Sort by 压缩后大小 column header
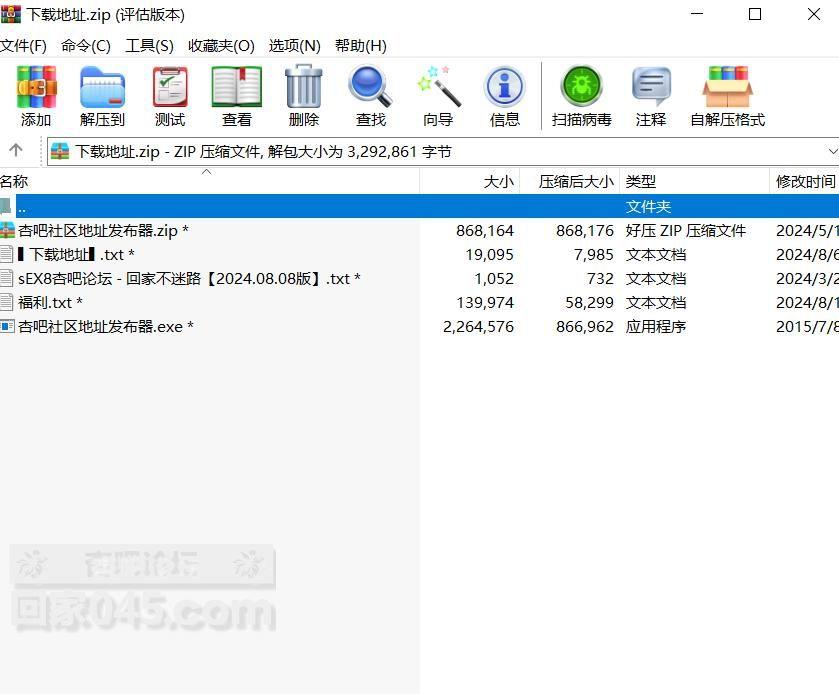Viewport: 839px width, 694px height. coord(575,182)
